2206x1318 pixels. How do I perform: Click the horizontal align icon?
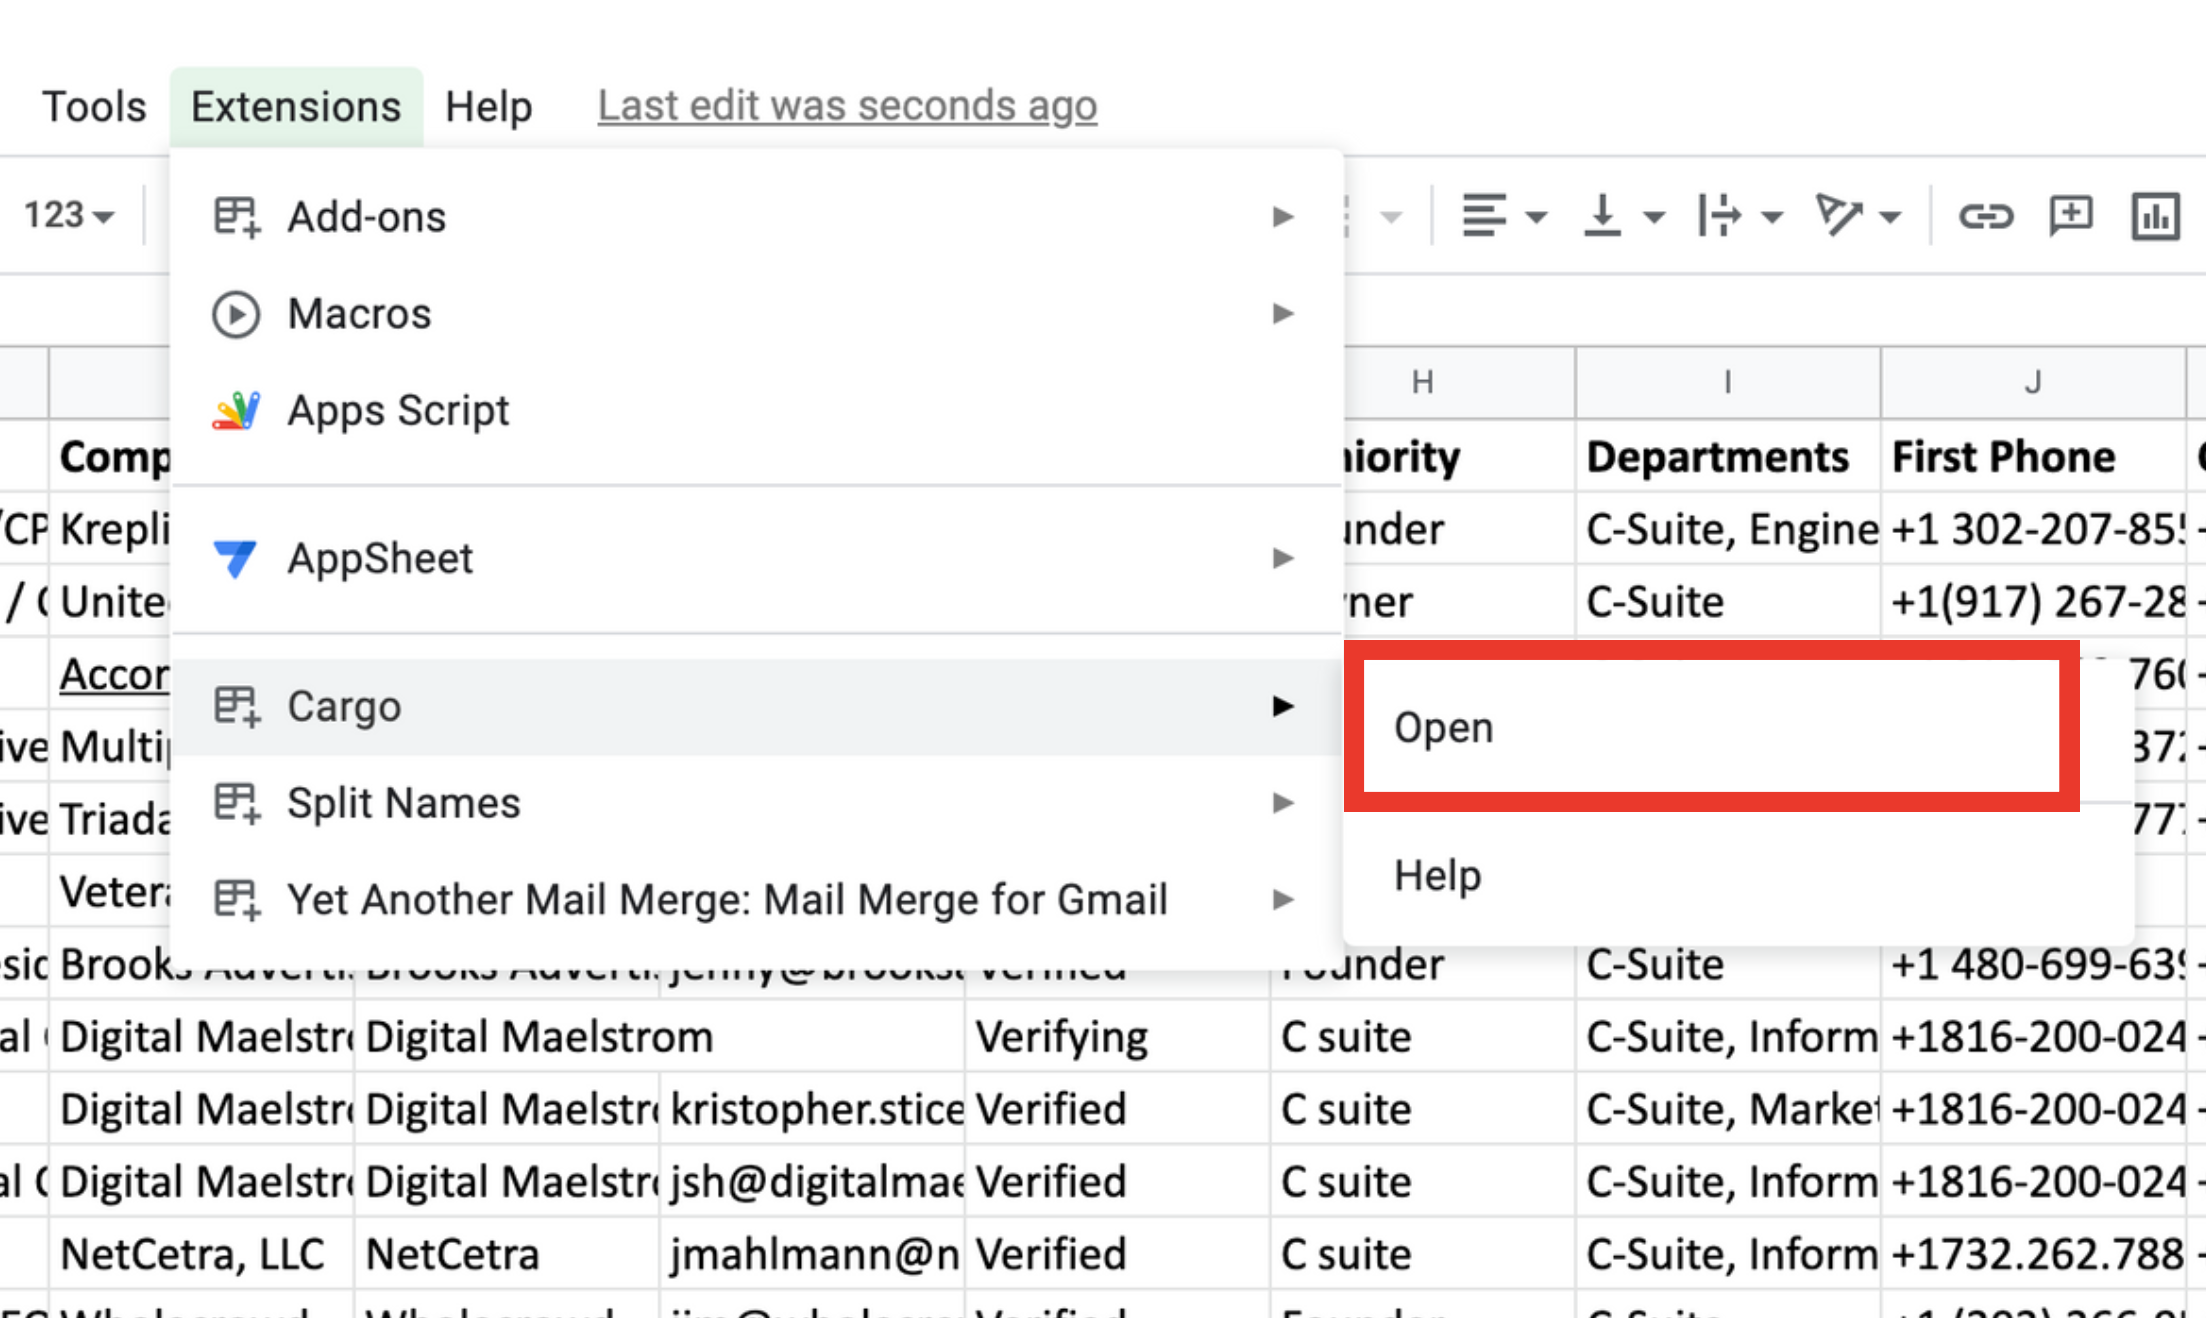click(1484, 215)
